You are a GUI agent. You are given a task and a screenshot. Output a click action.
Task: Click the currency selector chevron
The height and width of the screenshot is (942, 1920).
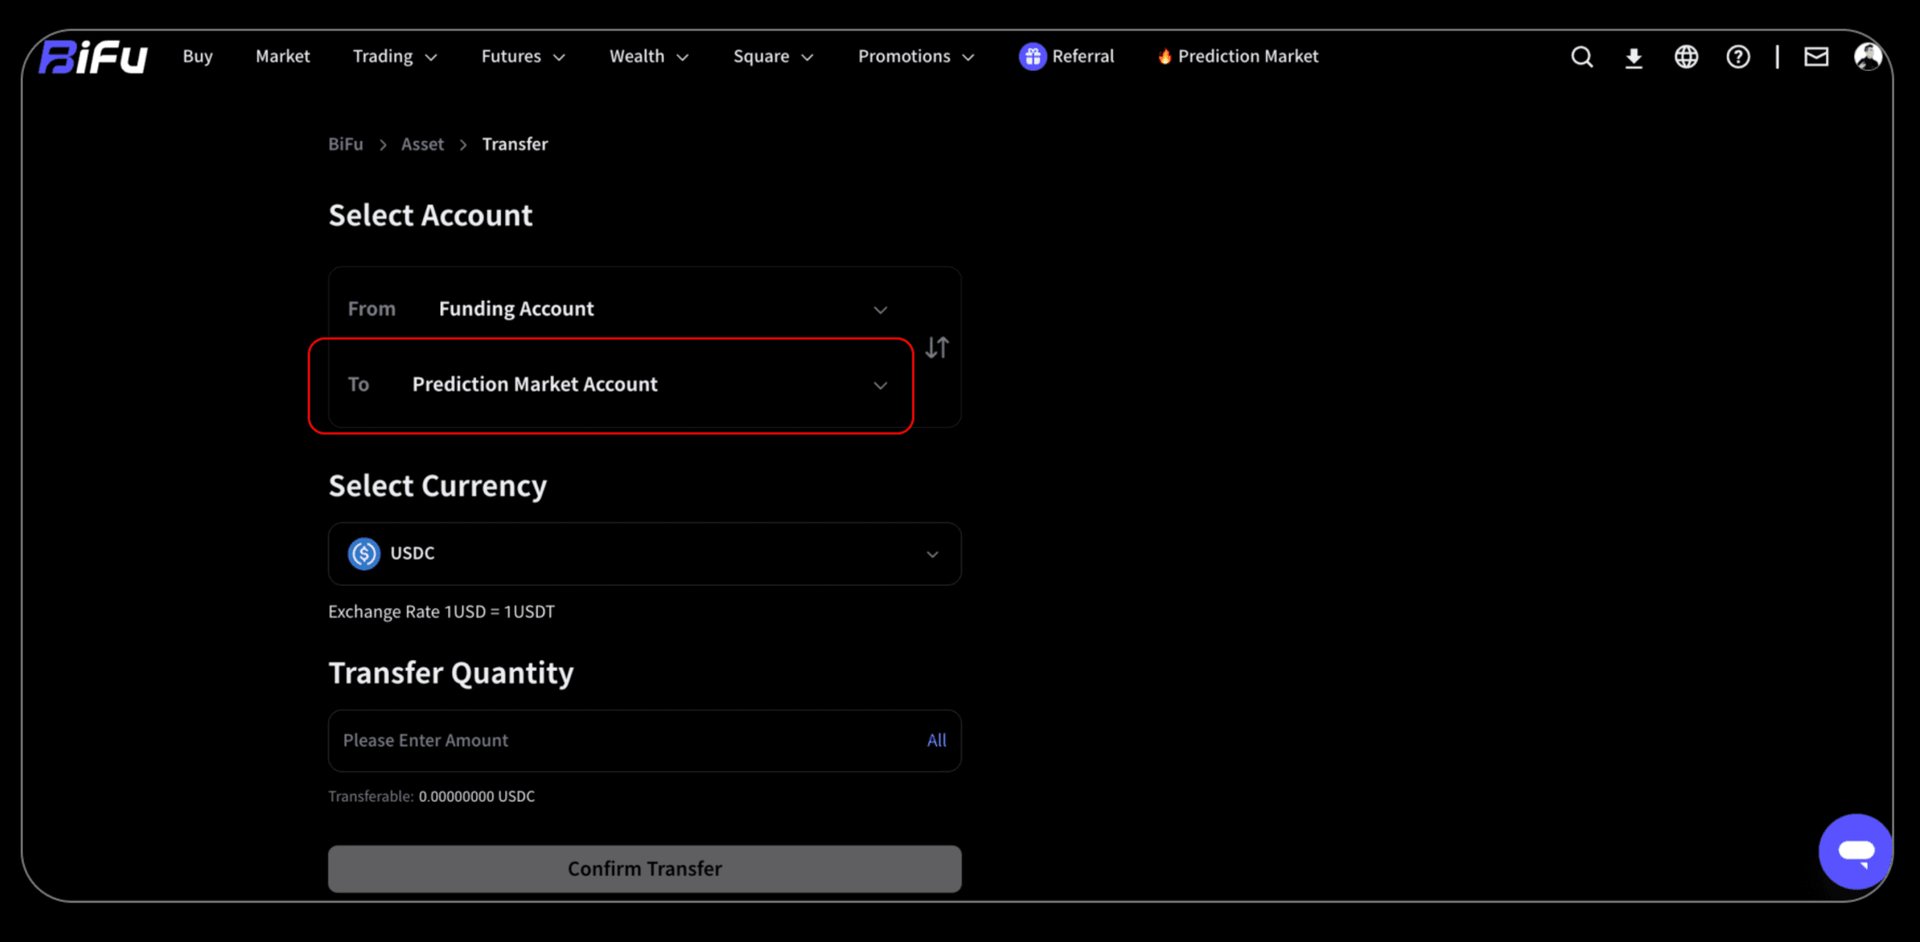click(x=932, y=555)
